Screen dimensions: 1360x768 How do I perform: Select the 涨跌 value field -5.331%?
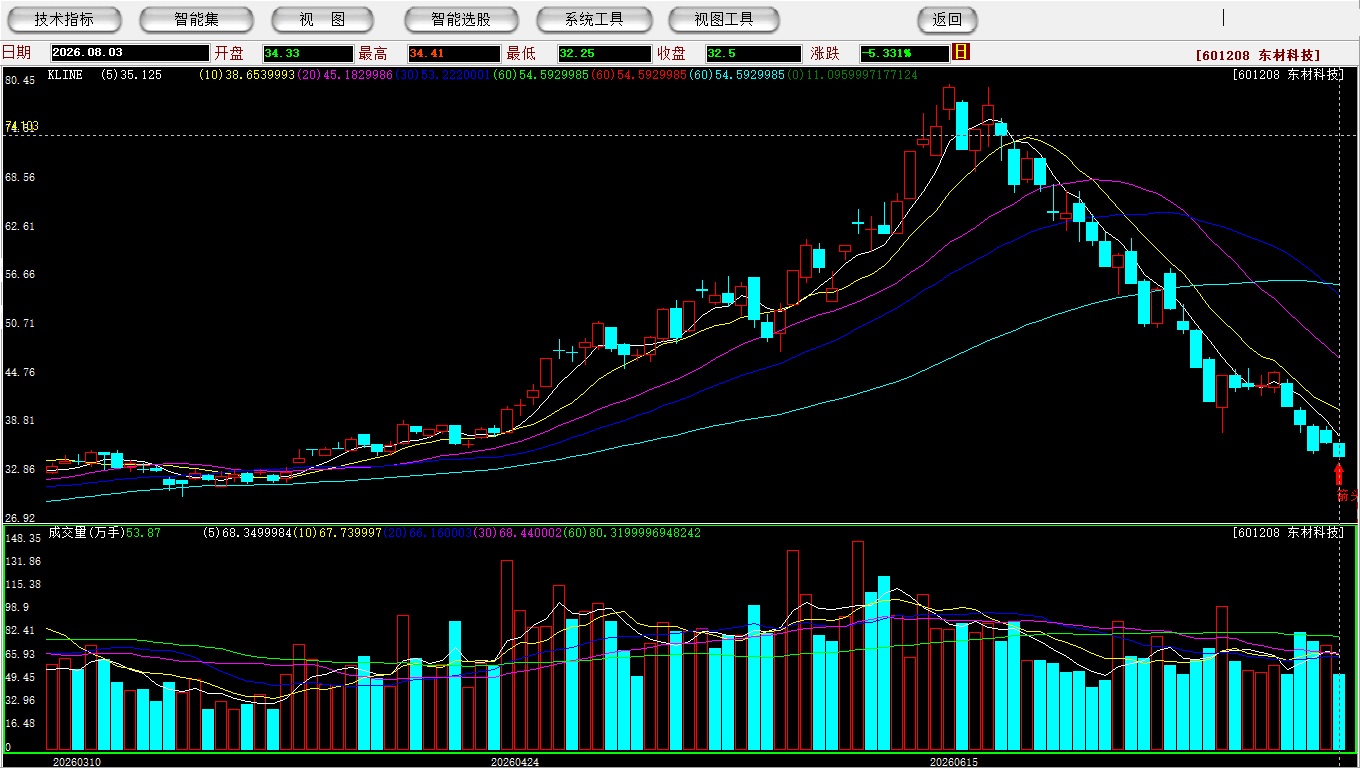point(905,53)
